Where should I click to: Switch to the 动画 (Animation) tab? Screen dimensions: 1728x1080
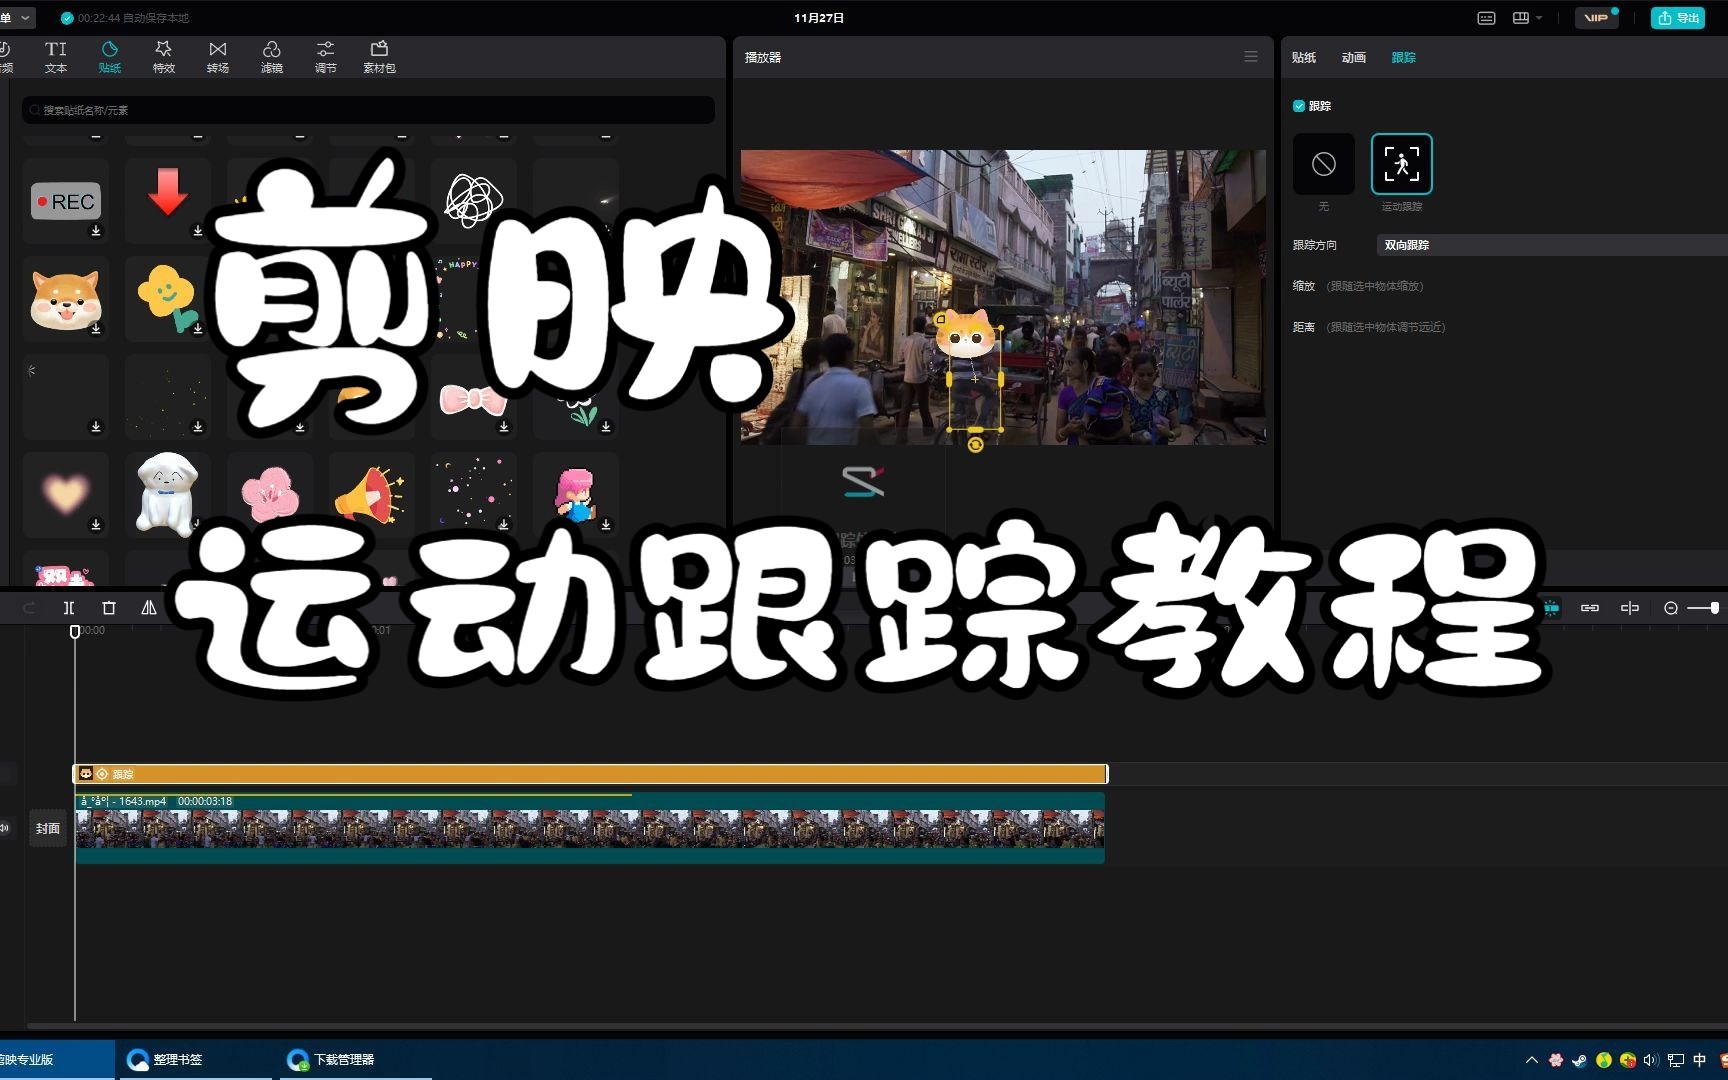click(1354, 58)
